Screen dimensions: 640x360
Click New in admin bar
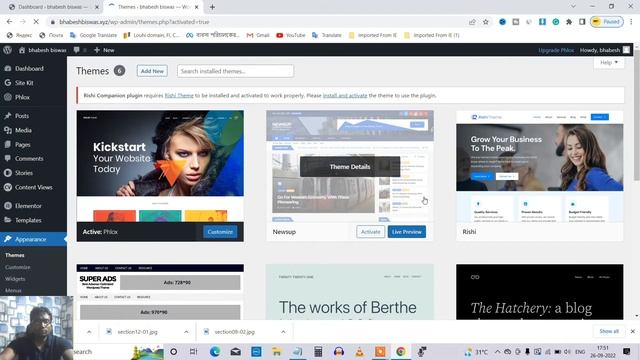[104, 50]
